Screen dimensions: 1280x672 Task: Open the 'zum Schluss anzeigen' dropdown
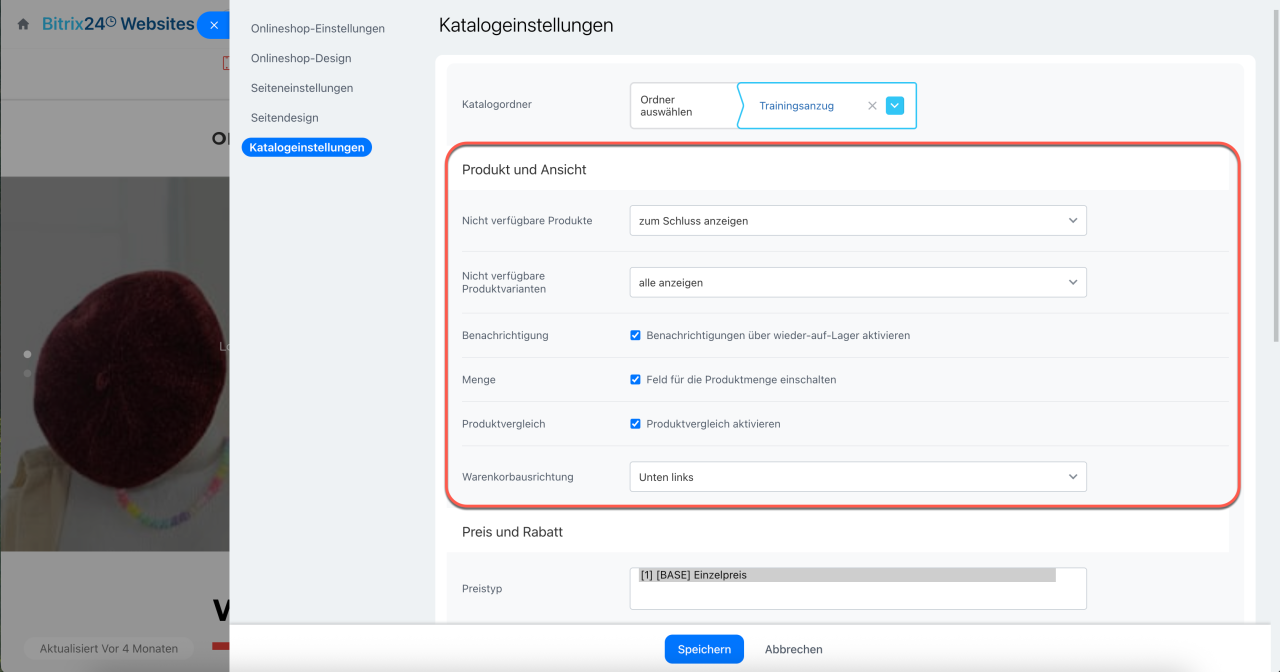[857, 221]
